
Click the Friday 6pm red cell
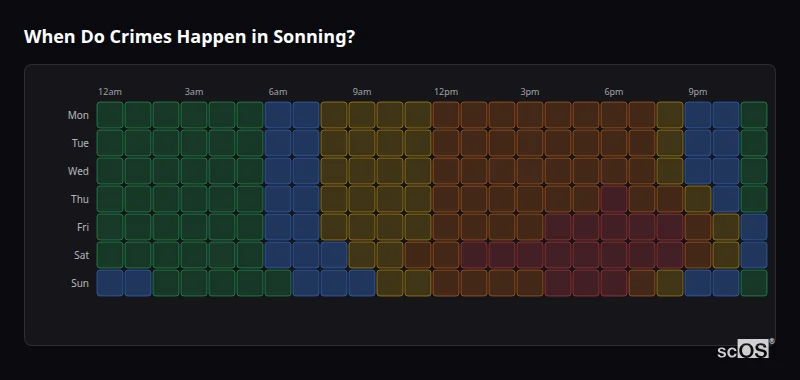pyautogui.click(x=614, y=227)
